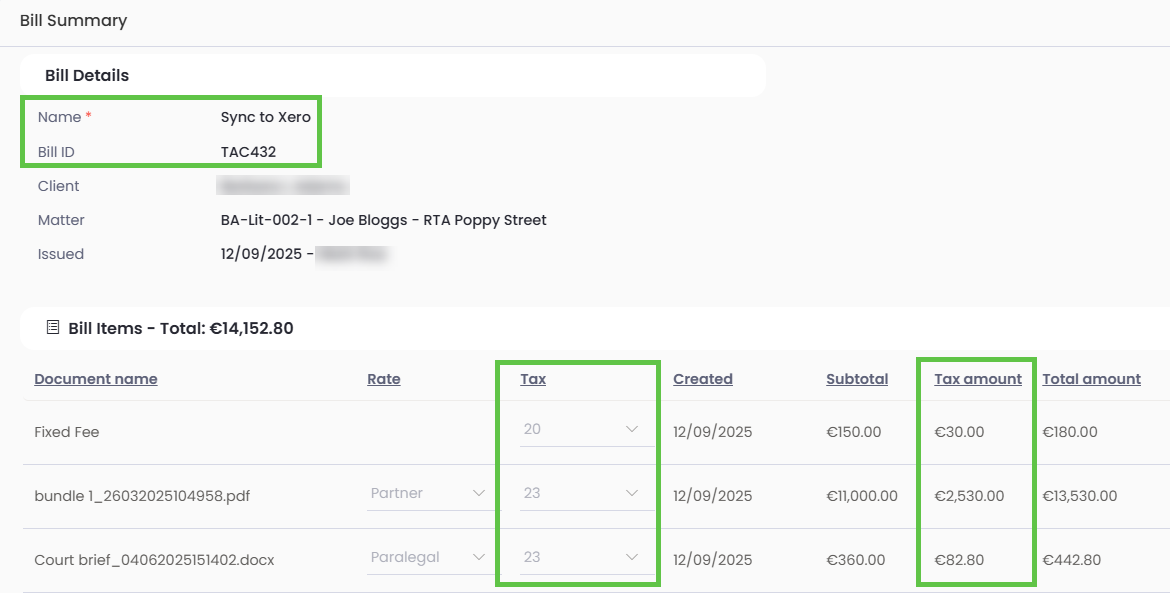The width and height of the screenshot is (1170, 593).
Task: Expand the Partner rate dropdown
Action: 428,494
